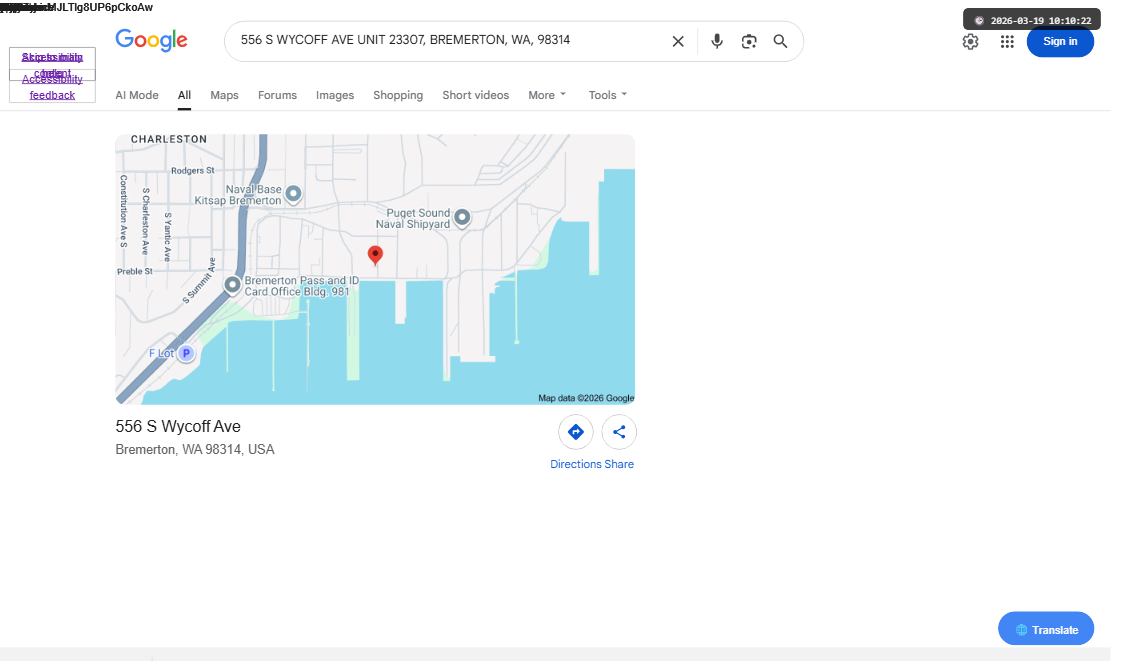Click the Translate button
The image size is (1124, 661).
click(1046, 629)
